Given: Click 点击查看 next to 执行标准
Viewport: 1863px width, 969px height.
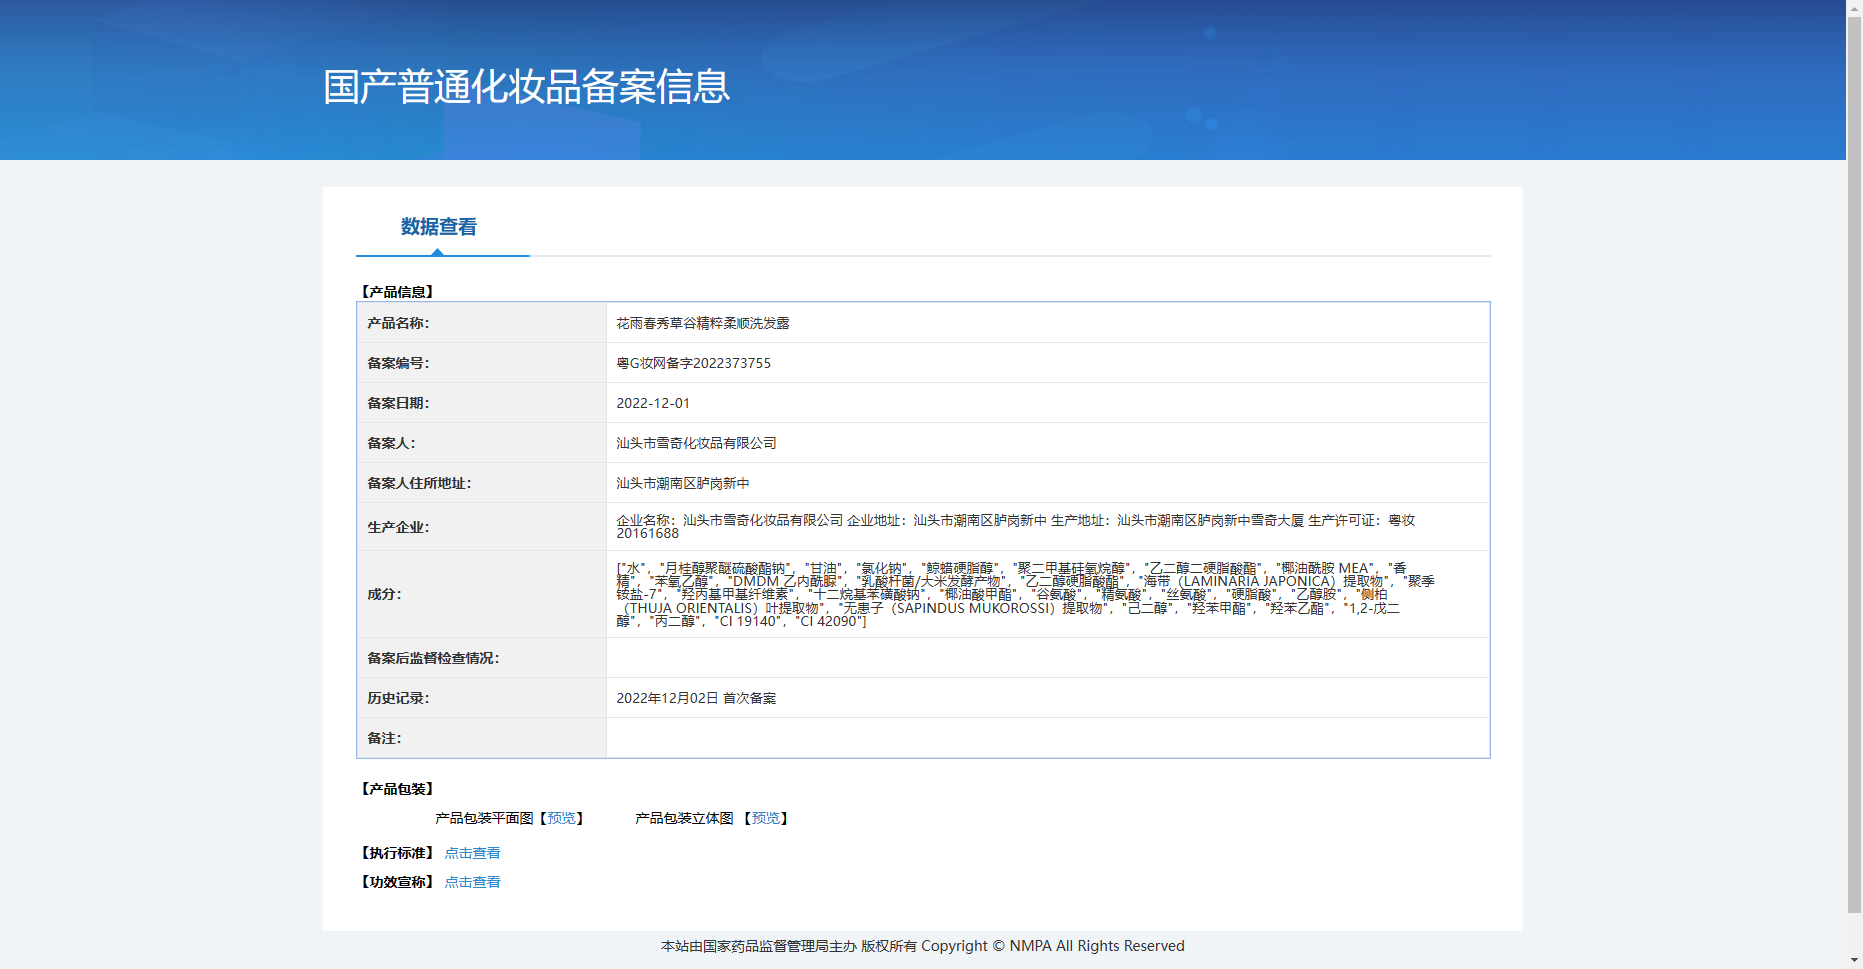Looking at the screenshot, I should click(472, 853).
